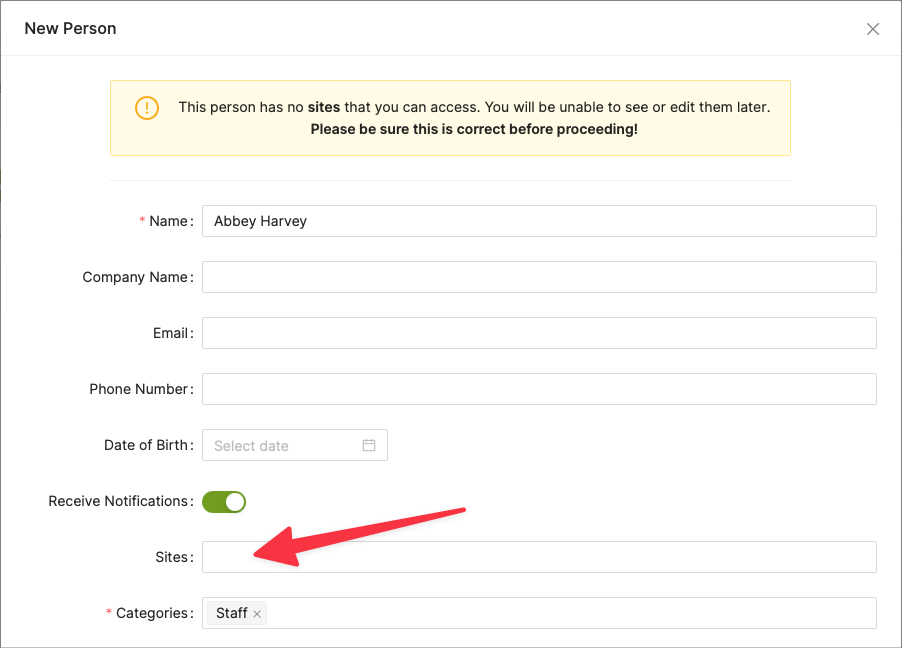Click the New Person dialog title

(x=70, y=28)
